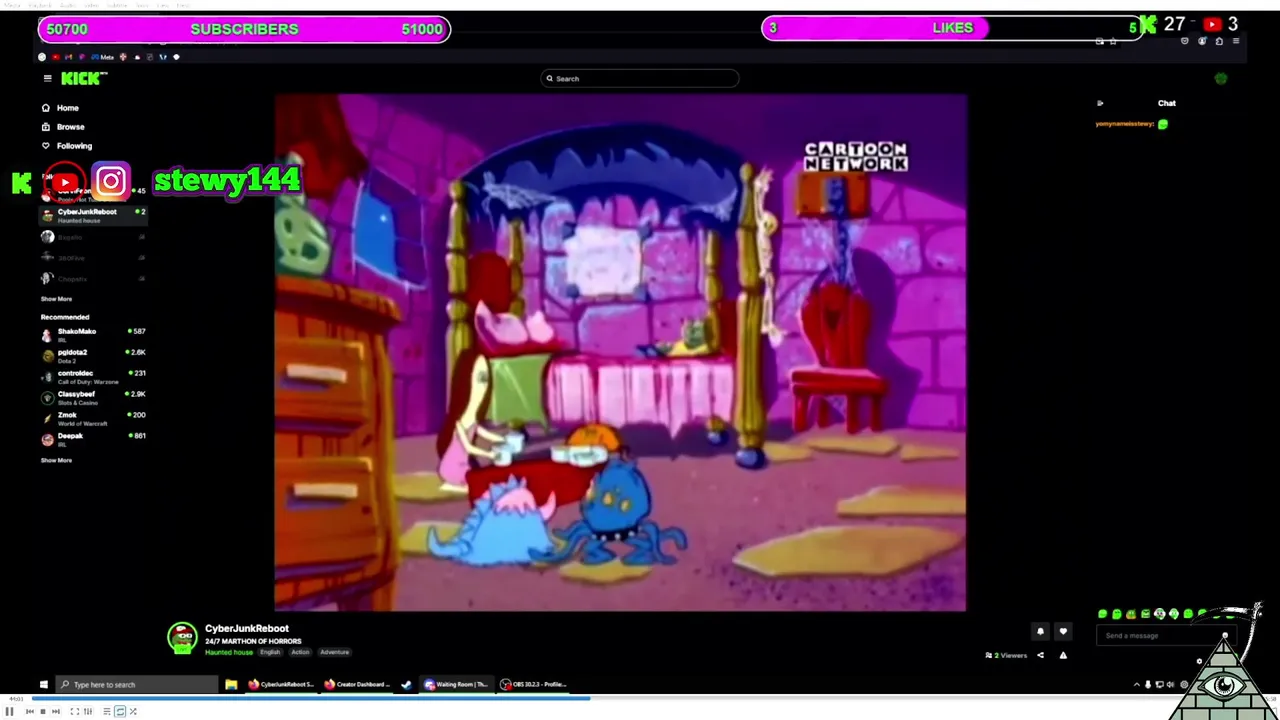This screenshot has width=1280, height=720.
Task: Switch to OBS taskbar window
Action: click(535, 685)
